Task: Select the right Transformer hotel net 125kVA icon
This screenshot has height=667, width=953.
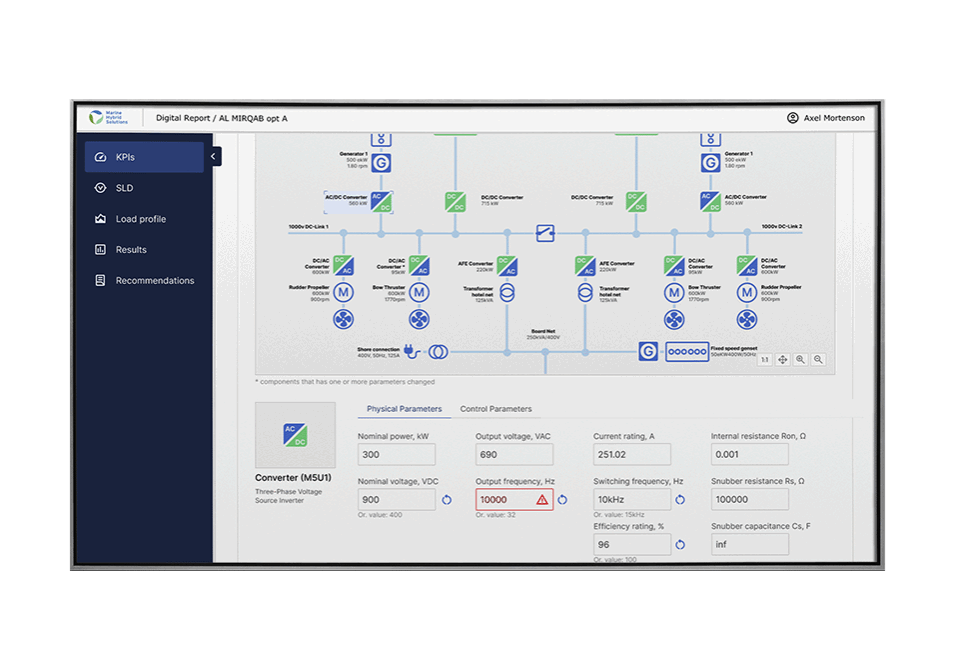Action: (x=585, y=292)
